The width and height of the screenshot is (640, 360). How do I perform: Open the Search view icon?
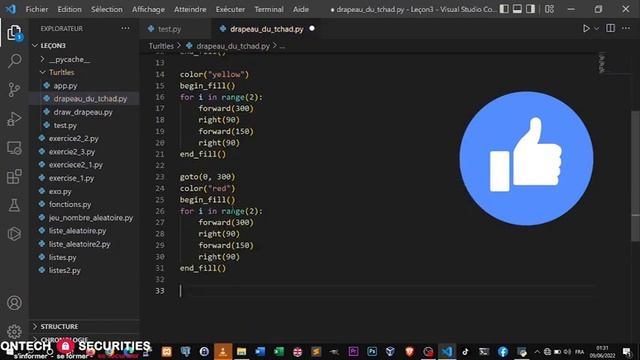(14, 61)
